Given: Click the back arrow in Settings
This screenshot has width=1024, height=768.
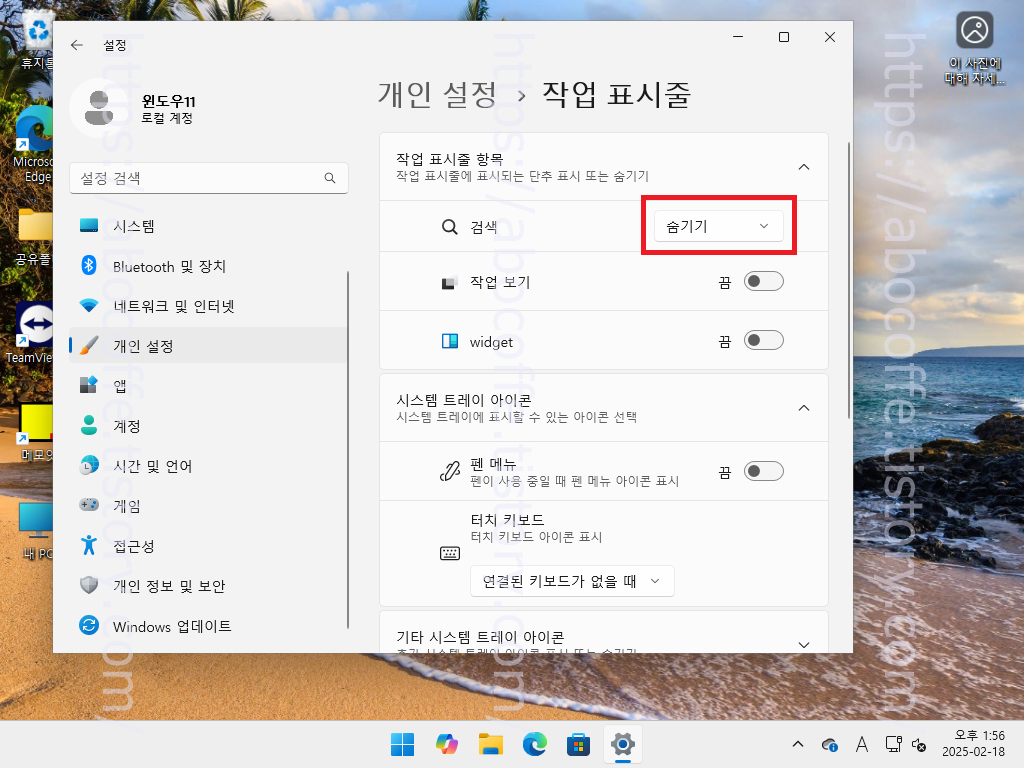Looking at the screenshot, I should point(77,45).
